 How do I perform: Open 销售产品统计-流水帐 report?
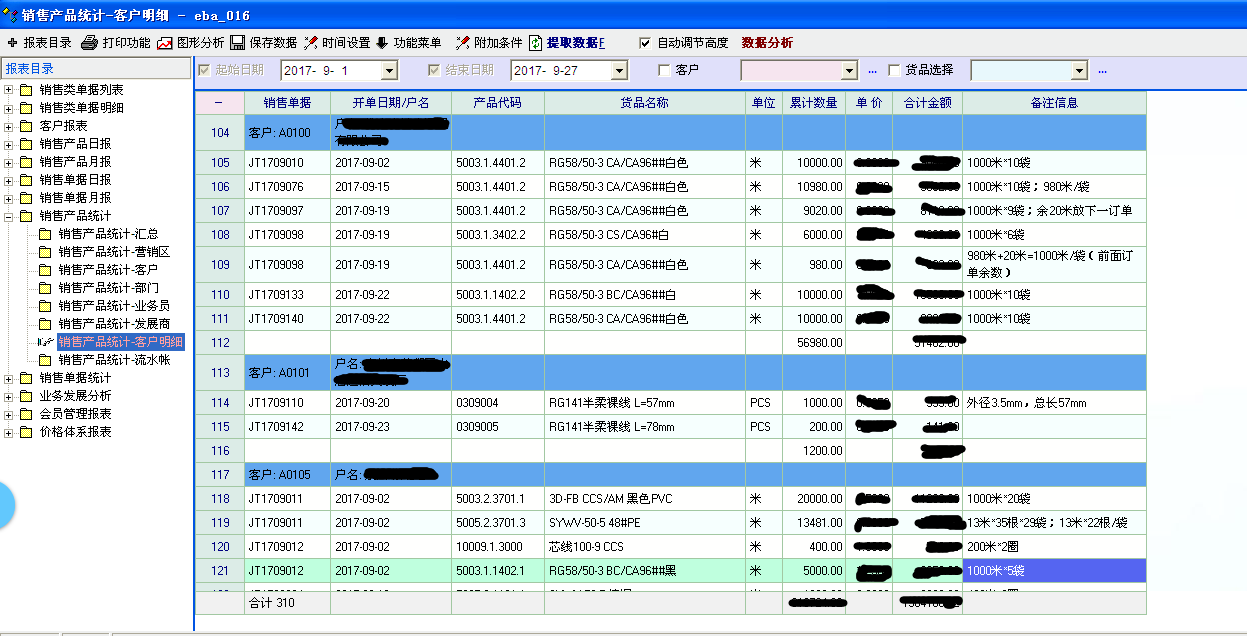(114, 360)
